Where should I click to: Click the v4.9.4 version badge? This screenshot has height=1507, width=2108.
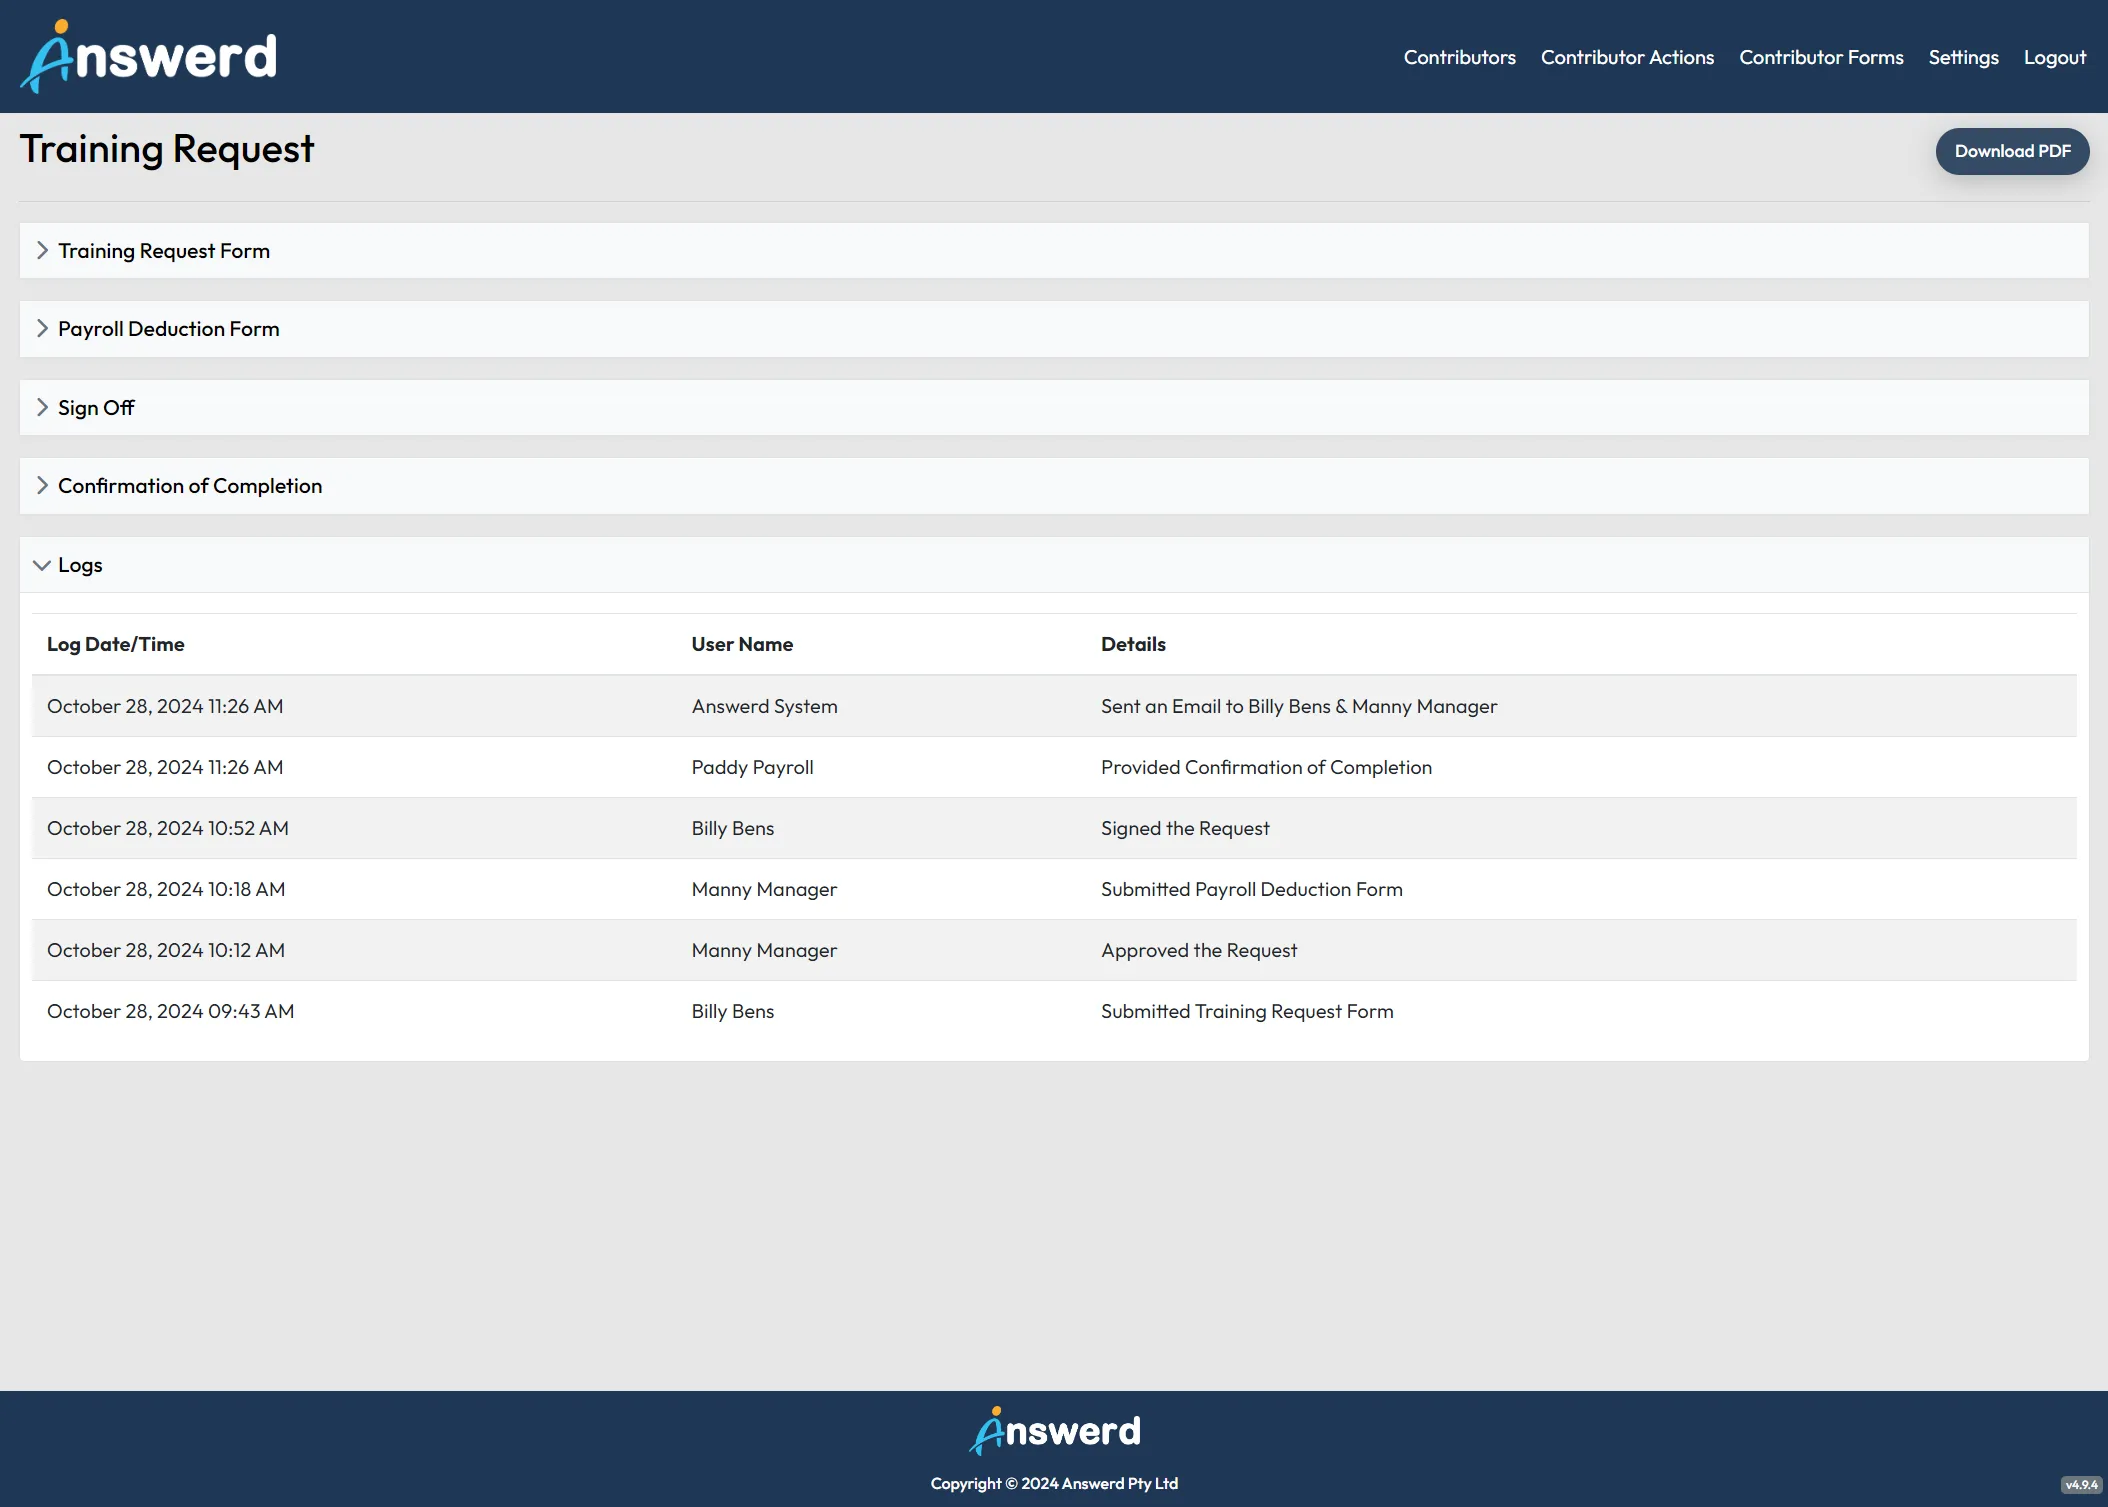click(2083, 1486)
